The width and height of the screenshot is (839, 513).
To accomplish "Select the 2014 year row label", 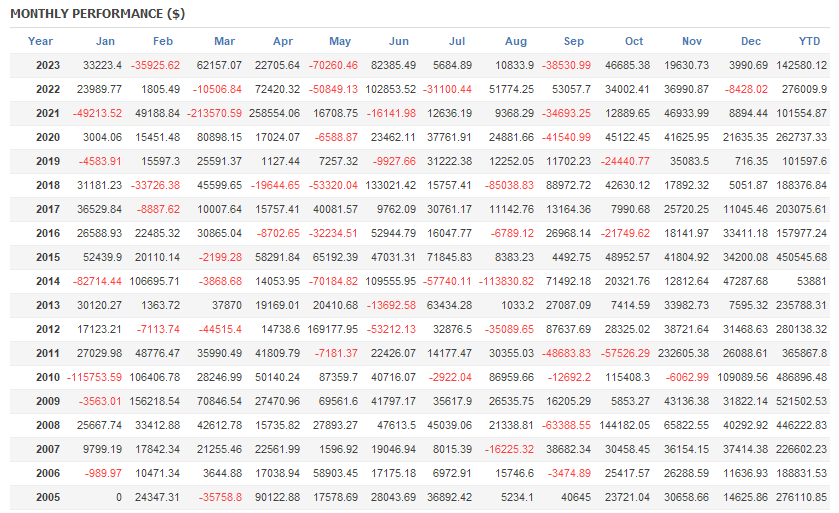I will click(47, 281).
